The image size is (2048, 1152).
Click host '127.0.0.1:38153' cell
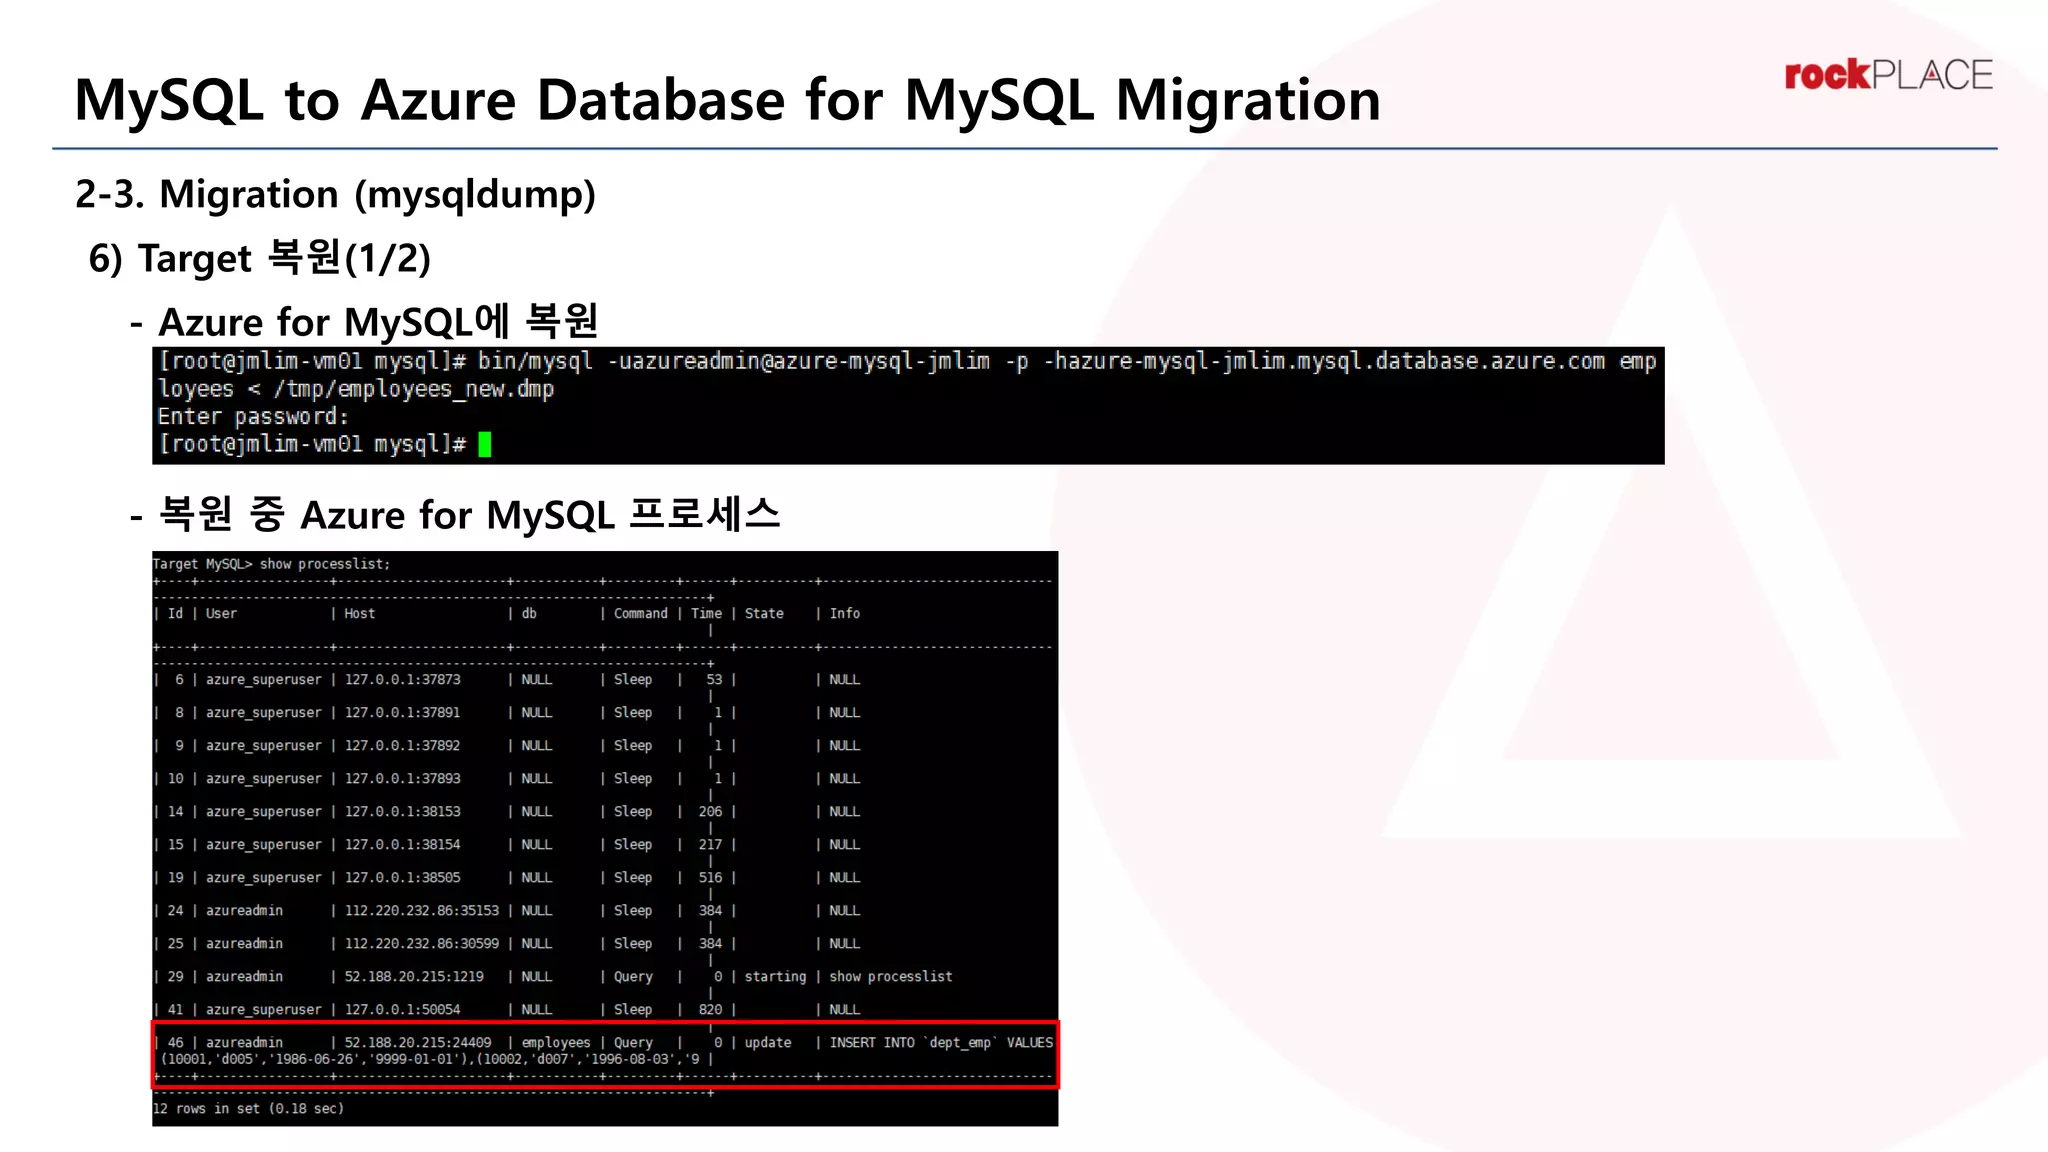pyautogui.click(x=402, y=812)
